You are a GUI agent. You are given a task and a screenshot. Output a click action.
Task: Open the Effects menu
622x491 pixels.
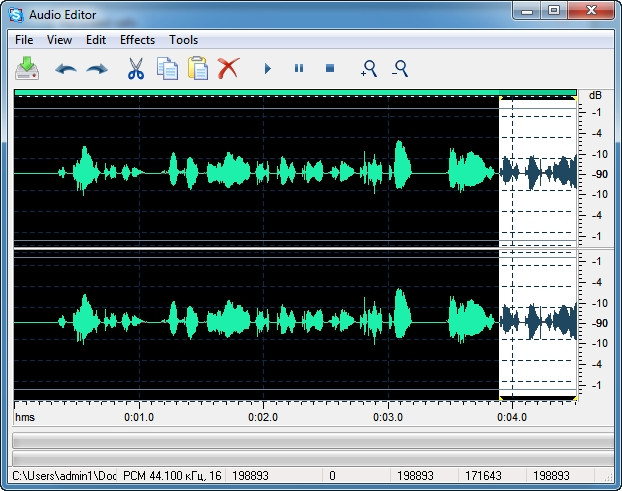(x=137, y=40)
